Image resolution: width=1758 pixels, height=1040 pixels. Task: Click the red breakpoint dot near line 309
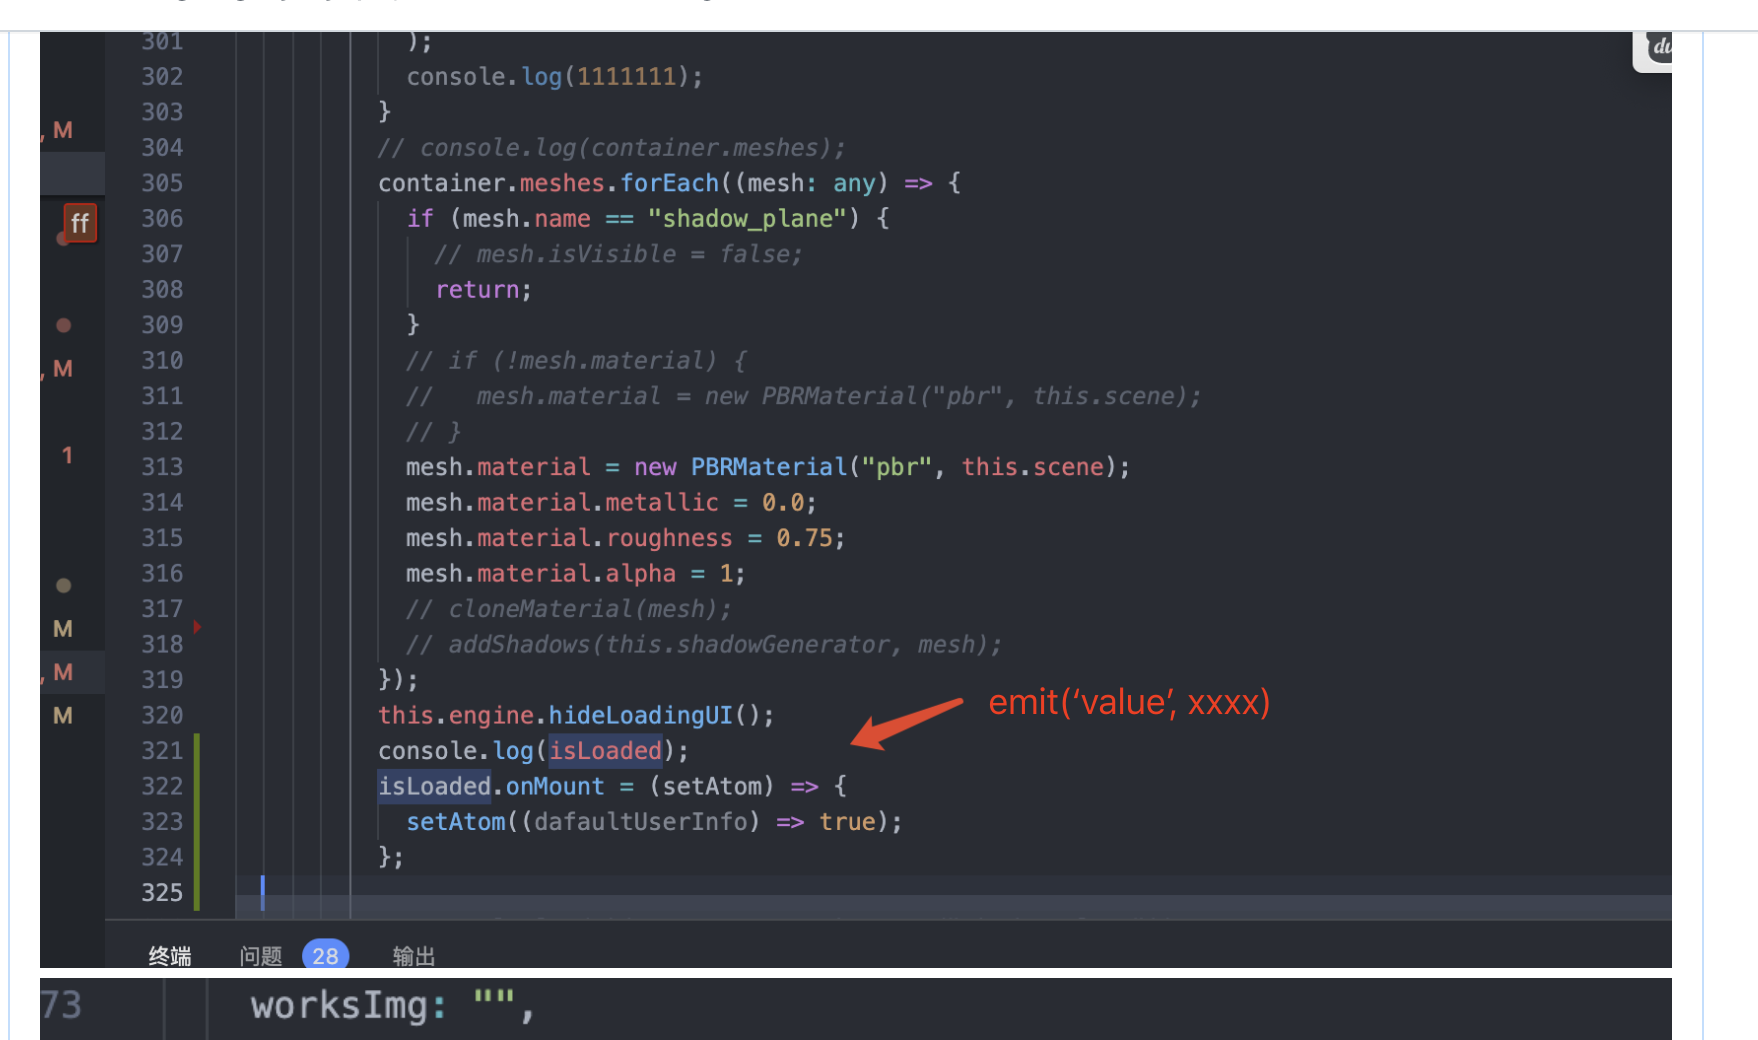(63, 324)
